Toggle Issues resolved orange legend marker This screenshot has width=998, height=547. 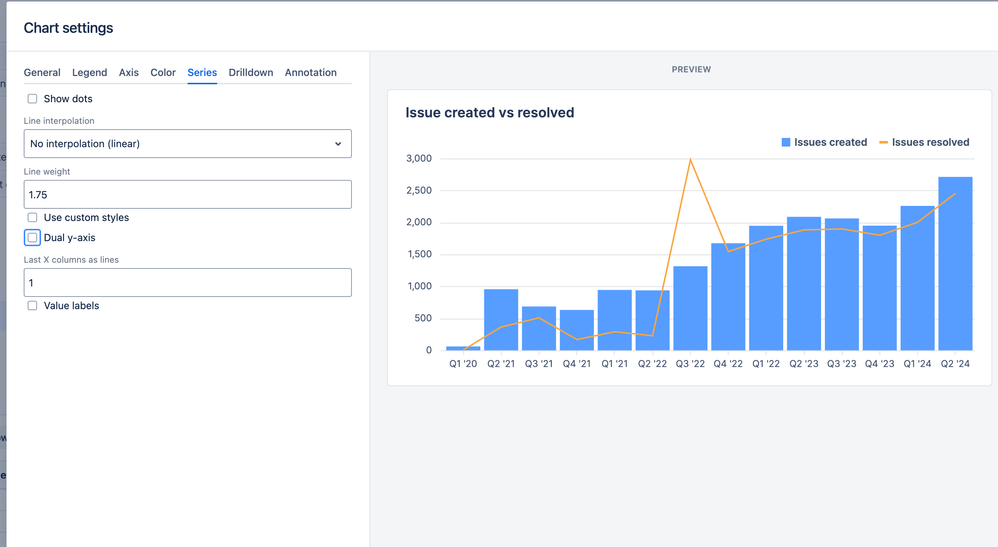883,143
